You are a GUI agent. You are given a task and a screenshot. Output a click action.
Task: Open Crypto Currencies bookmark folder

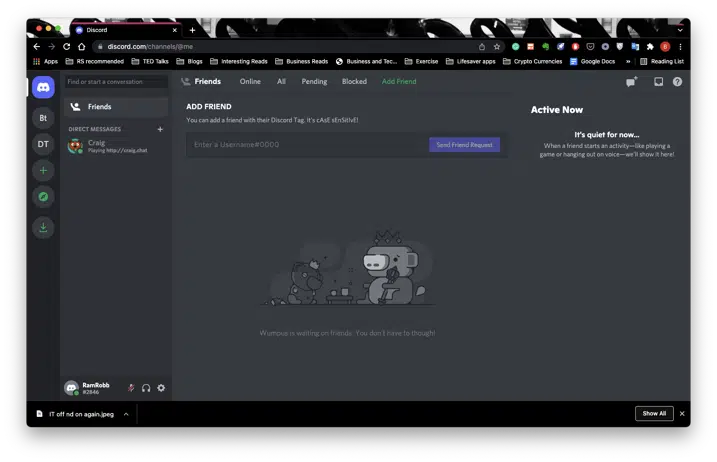click(x=532, y=61)
